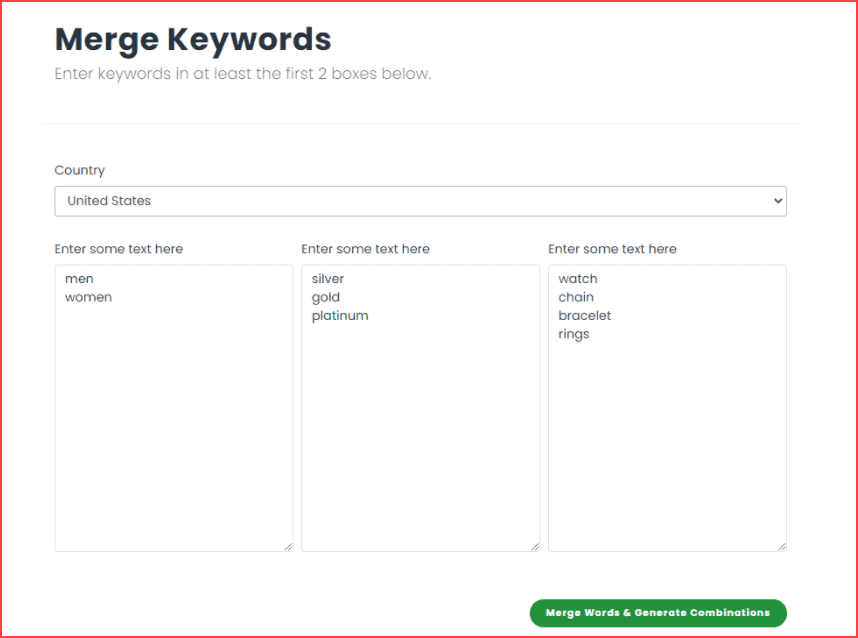Click Merge Words & Generate Combinations button
Screen dimensions: 858x638
click(657, 613)
